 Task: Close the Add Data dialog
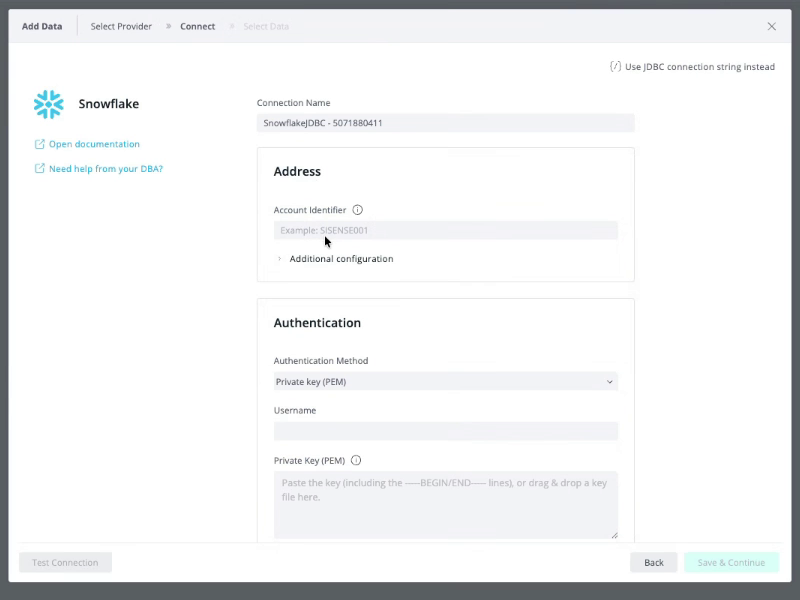click(x=771, y=27)
